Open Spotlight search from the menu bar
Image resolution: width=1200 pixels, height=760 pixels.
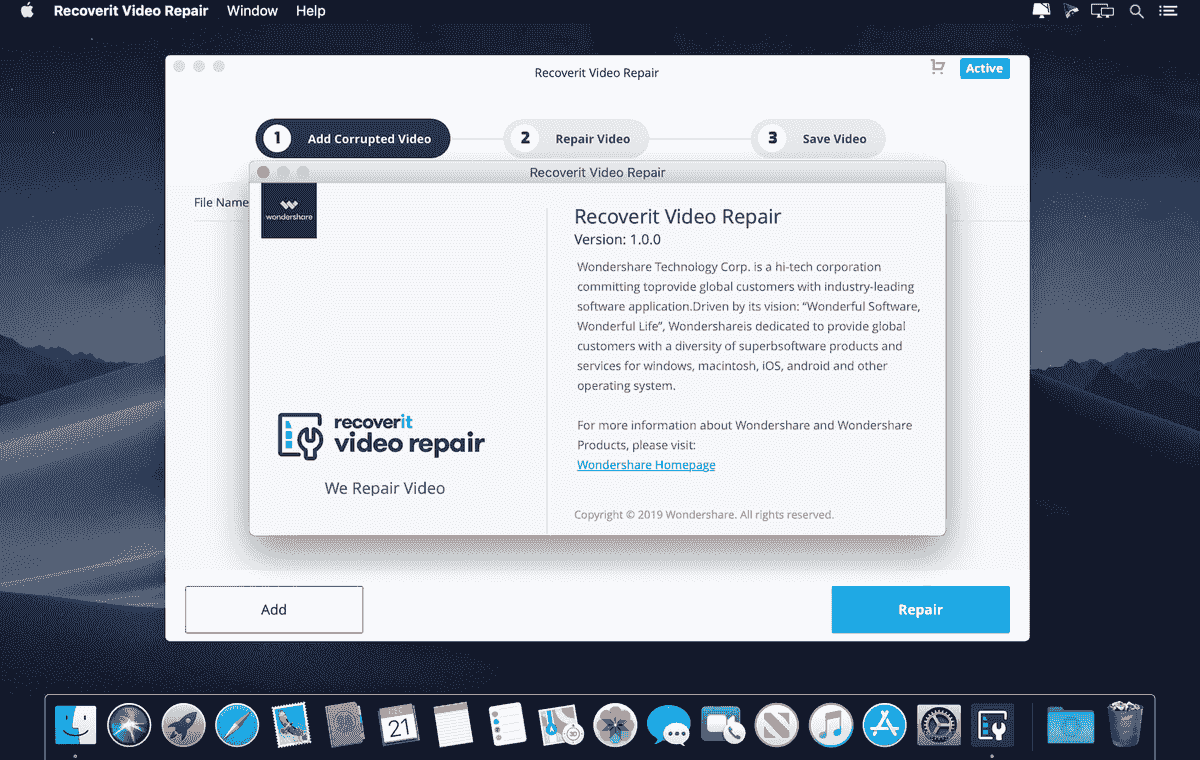coord(1136,11)
